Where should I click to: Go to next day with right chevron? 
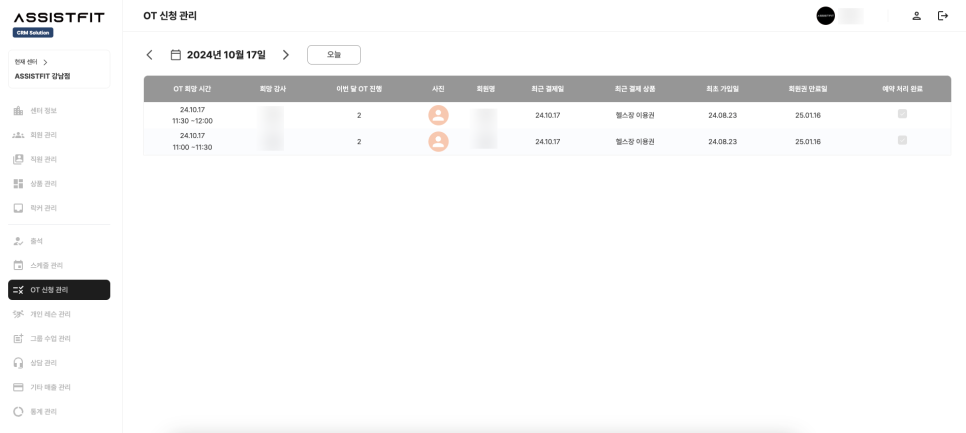coord(285,55)
